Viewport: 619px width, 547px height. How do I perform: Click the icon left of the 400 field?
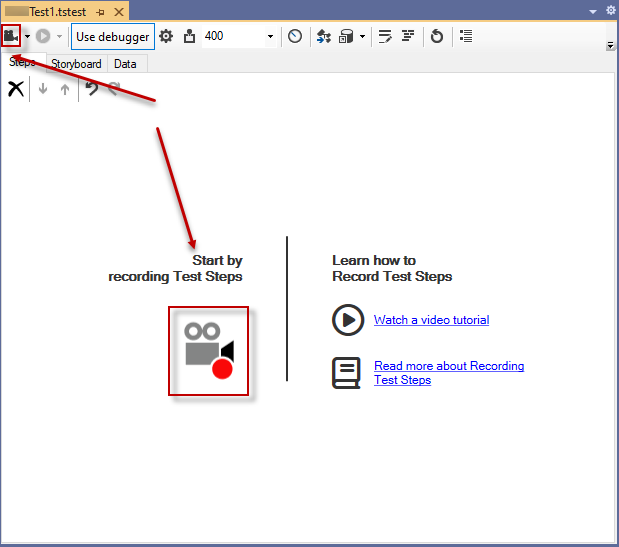pos(189,36)
